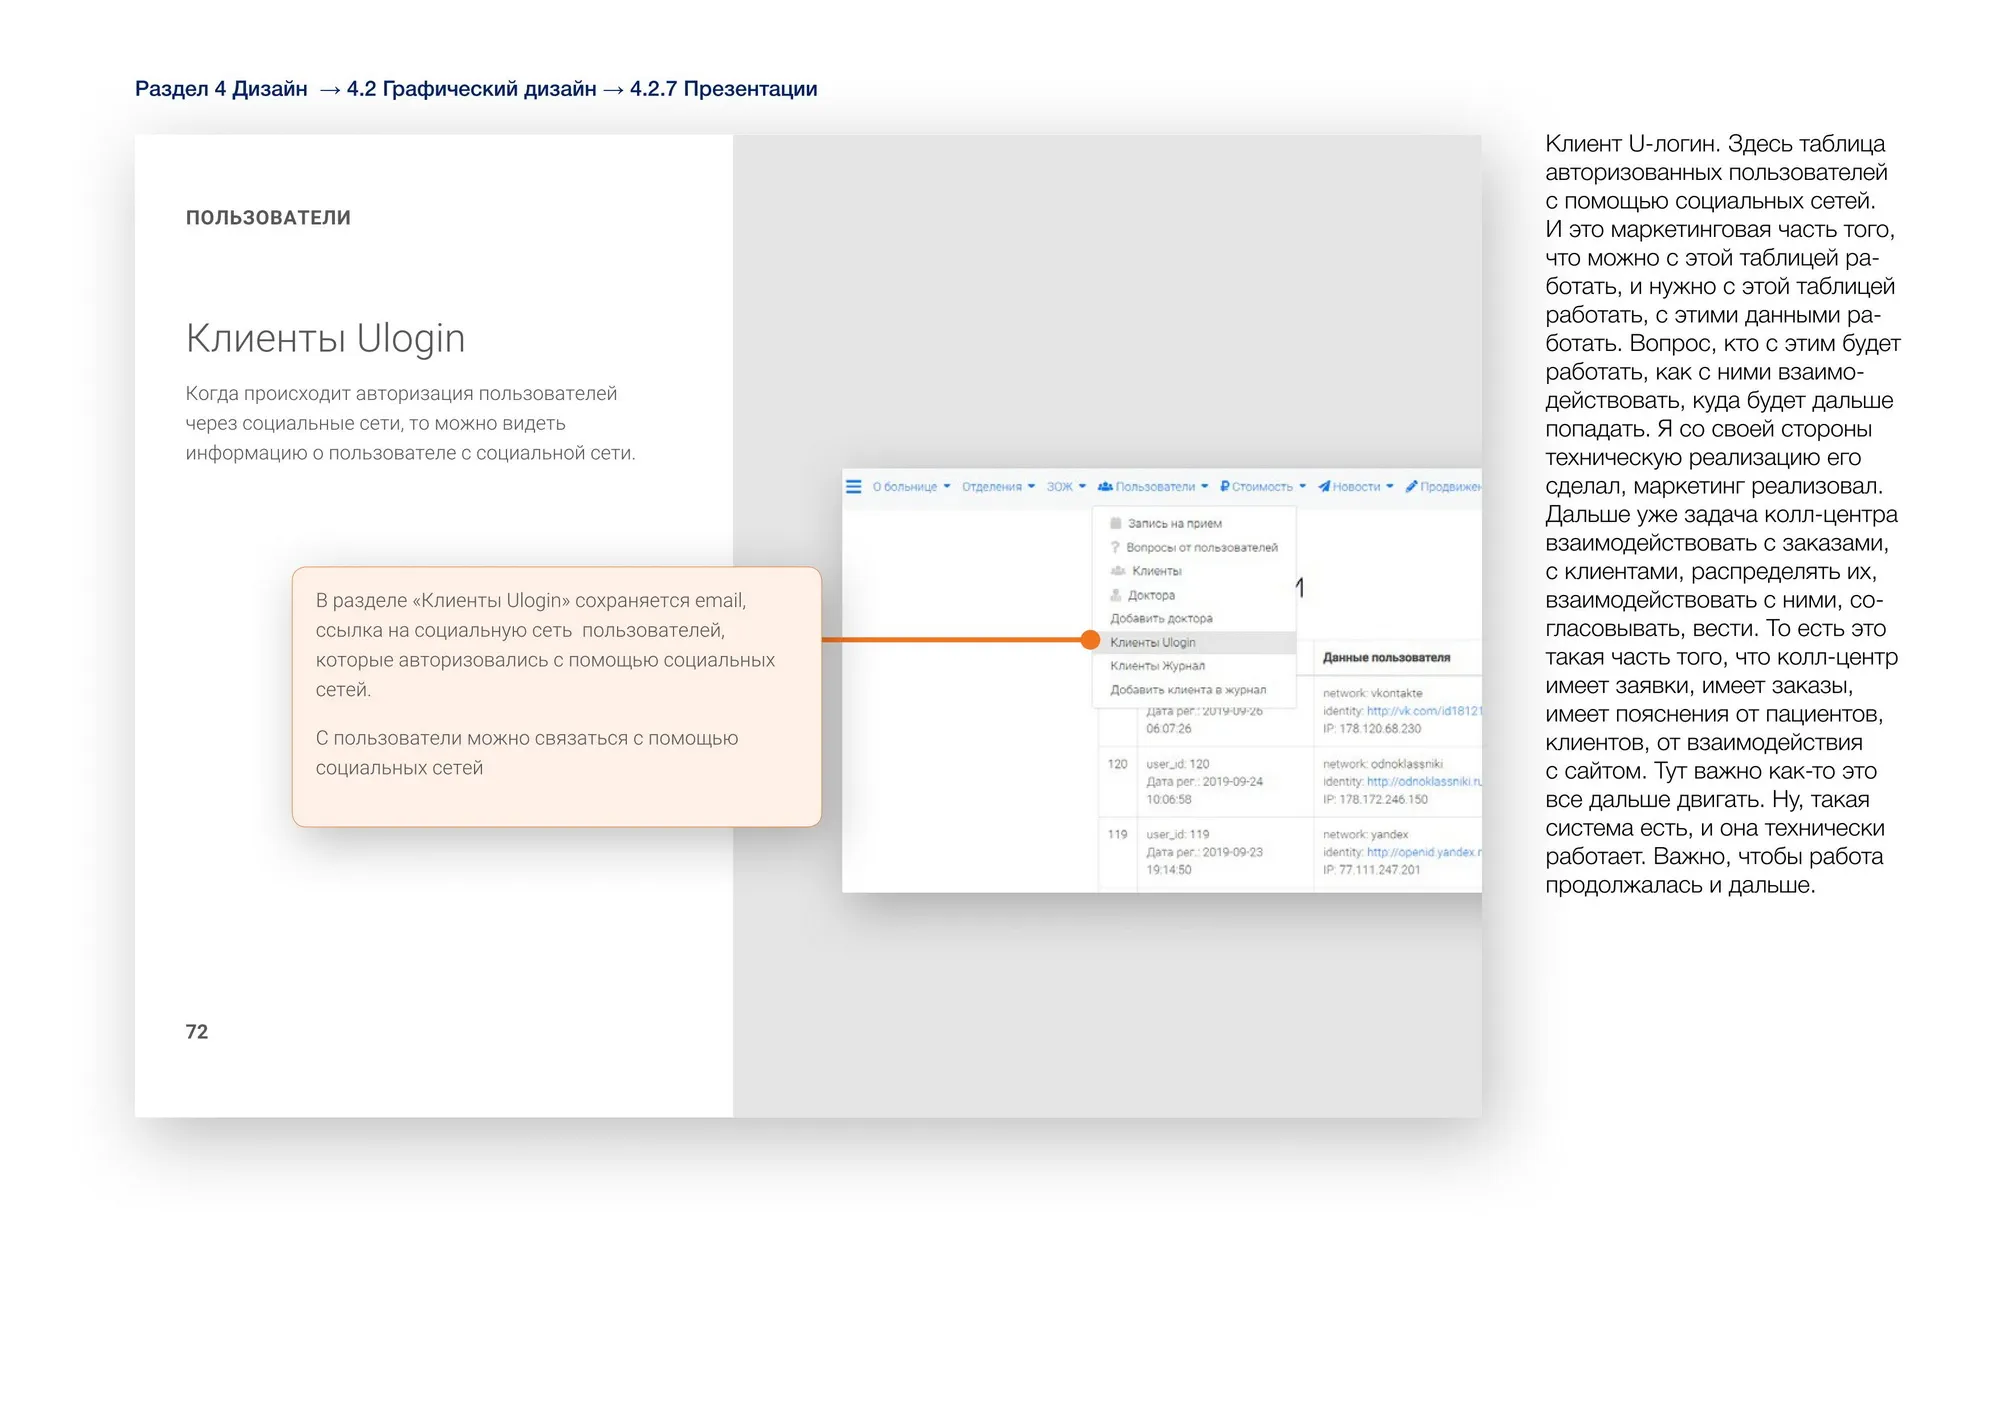The image size is (2000, 1414).
Task: Follow the vk.com identity link
Action: pyautogui.click(x=1424, y=711)
